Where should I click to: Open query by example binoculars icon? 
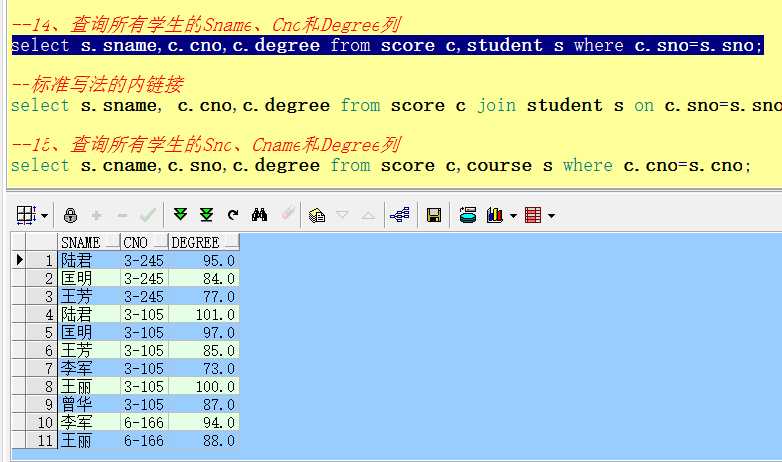pos(259,215)
